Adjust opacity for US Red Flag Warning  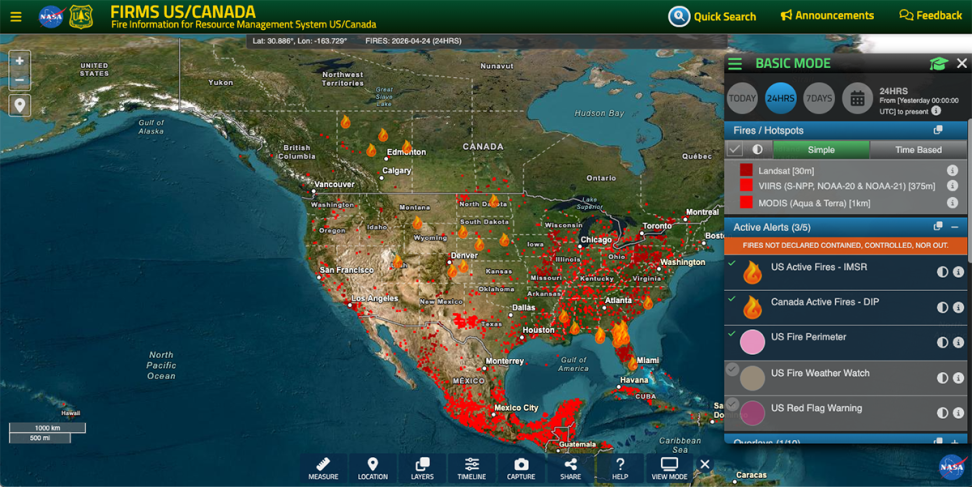pyautogui.click(x=942, y=413)
